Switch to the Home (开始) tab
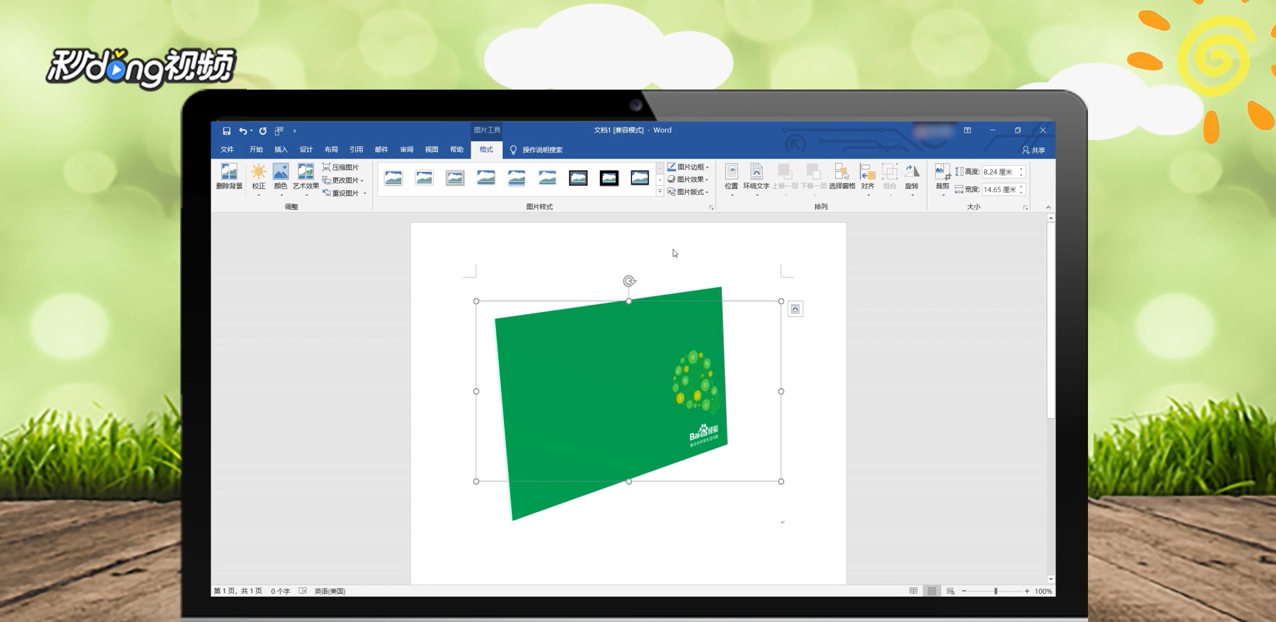1276x622 pixels. click(256, 150)
